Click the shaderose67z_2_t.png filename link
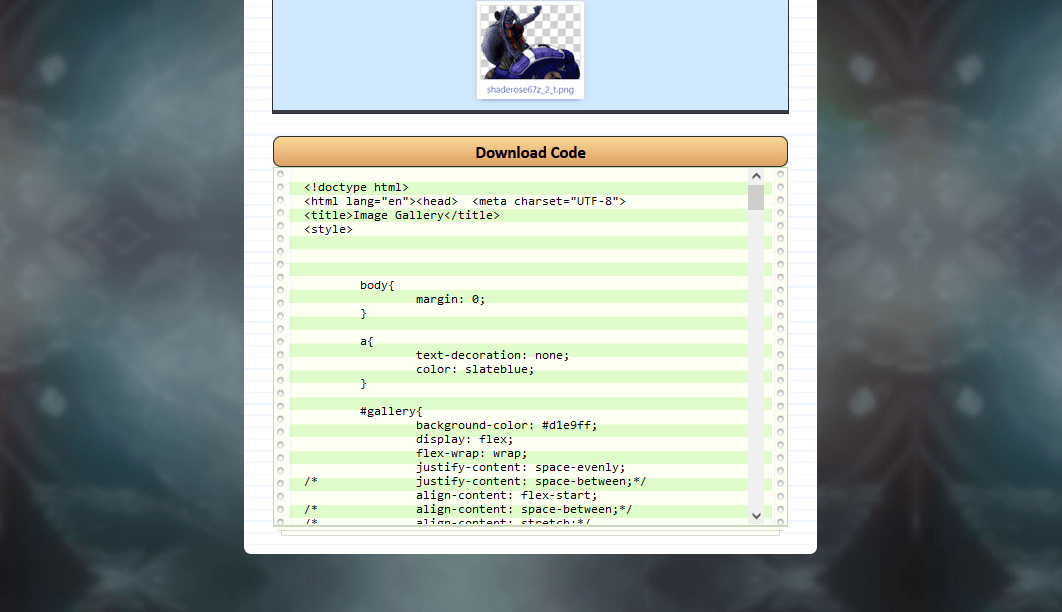This screenshot has height=612, width=1062. point(530,90)
